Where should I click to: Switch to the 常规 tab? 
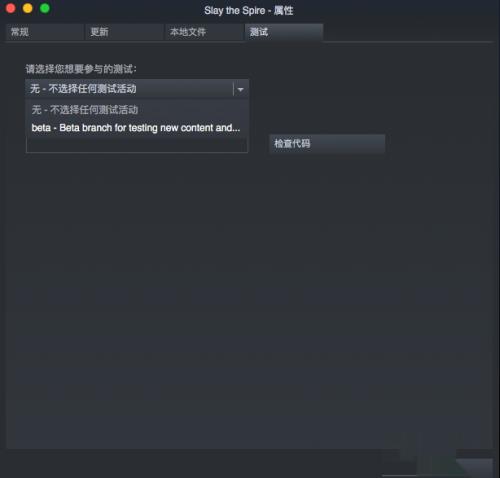(x=44, y=32)
